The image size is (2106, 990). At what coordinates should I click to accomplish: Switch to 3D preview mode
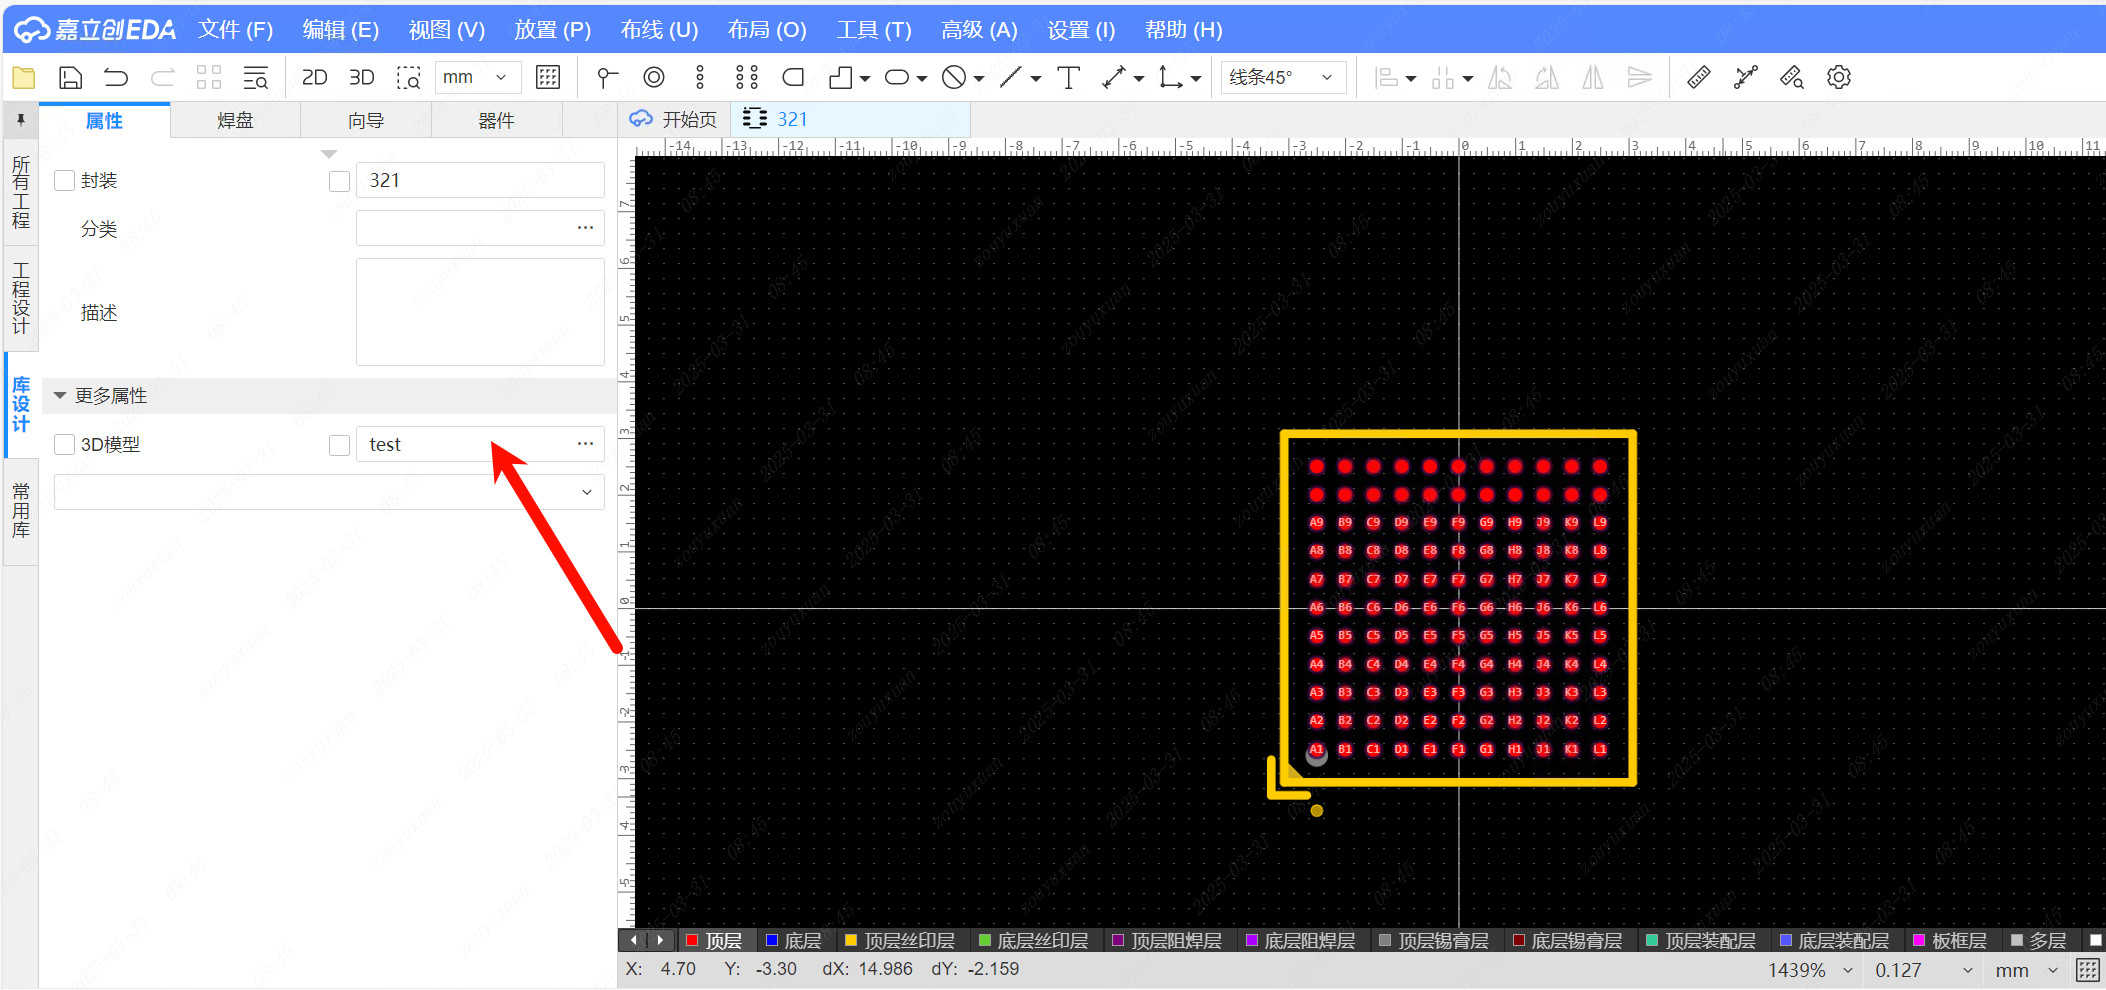(361, 78)
